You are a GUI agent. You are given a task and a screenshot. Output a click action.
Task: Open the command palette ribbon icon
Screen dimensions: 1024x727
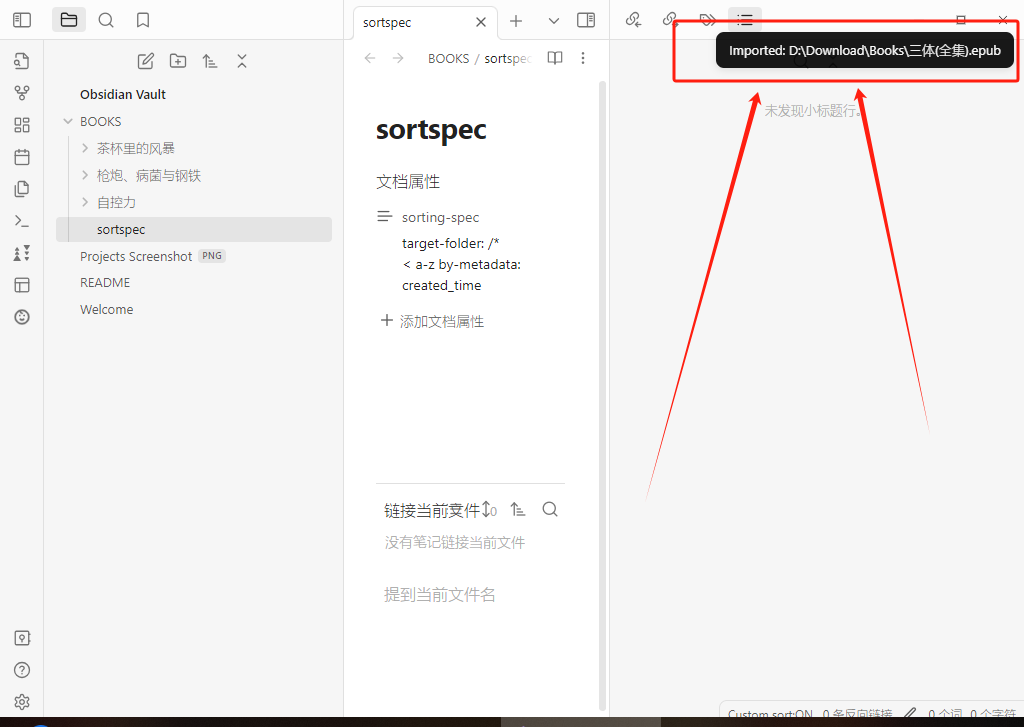[22, 221]
